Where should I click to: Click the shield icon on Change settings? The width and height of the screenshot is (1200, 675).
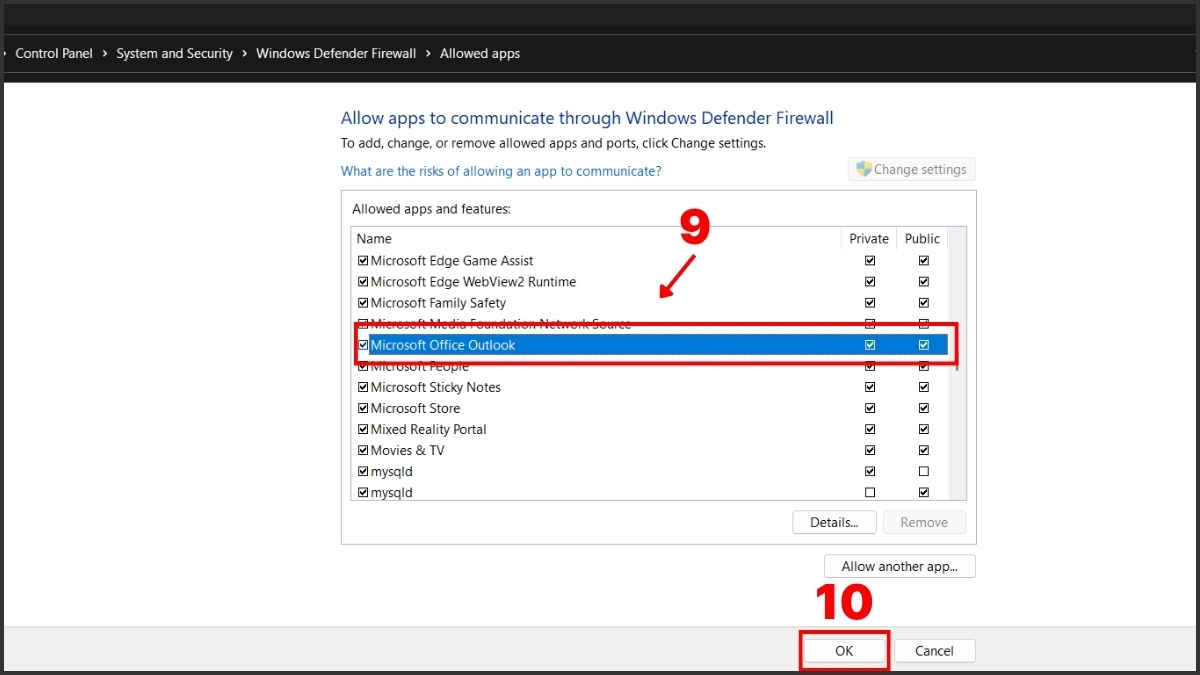(x=864, y=169)
